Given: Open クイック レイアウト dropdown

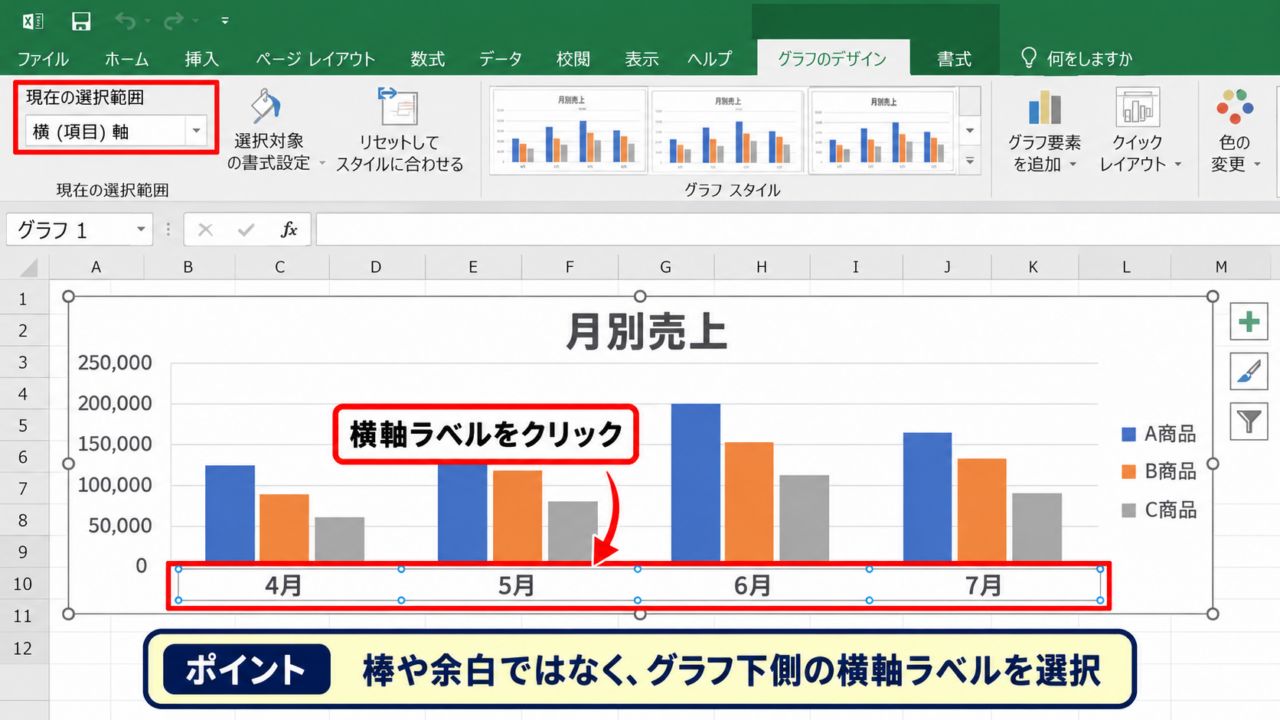Looking at the screenshot, I should point(1139,130).
